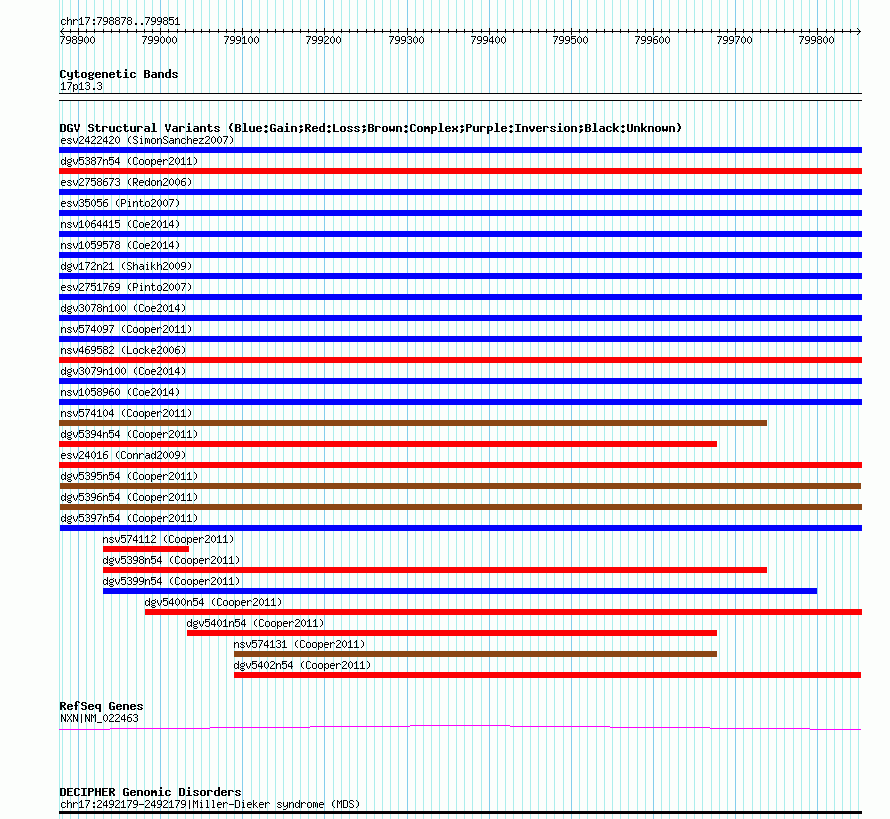Open the dgv5396n54 (Cooper2011) label

129,497
